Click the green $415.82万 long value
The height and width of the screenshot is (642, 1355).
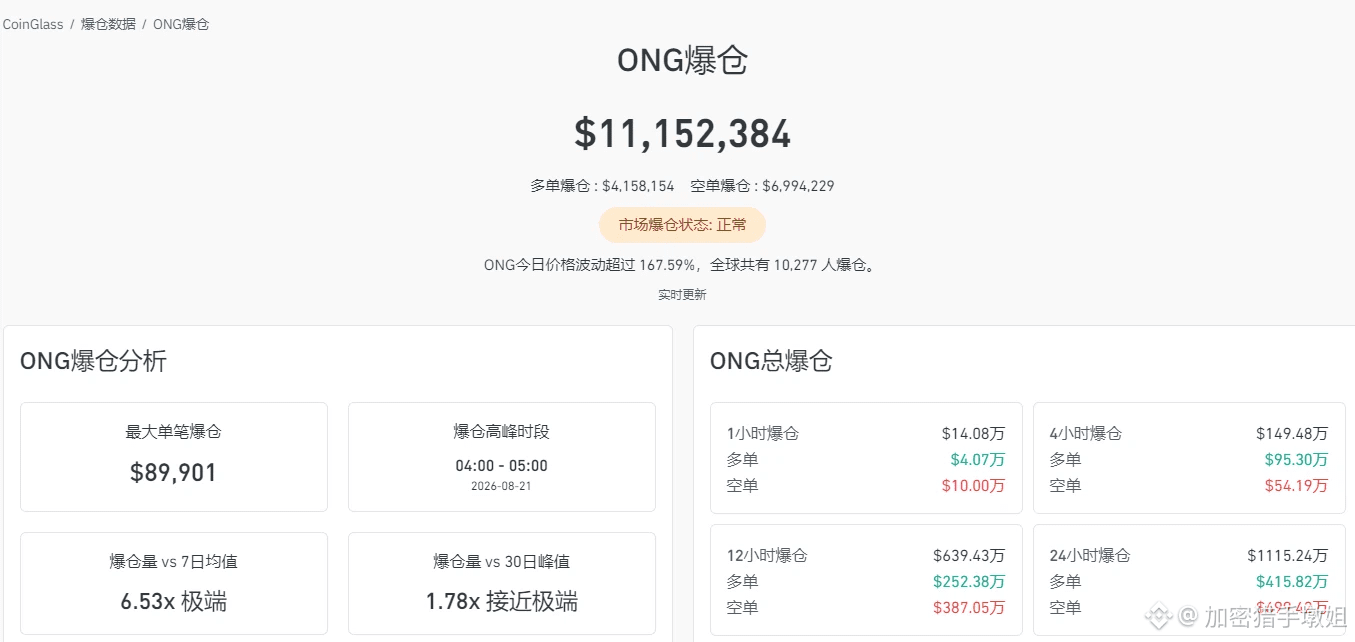point(1292,582)
